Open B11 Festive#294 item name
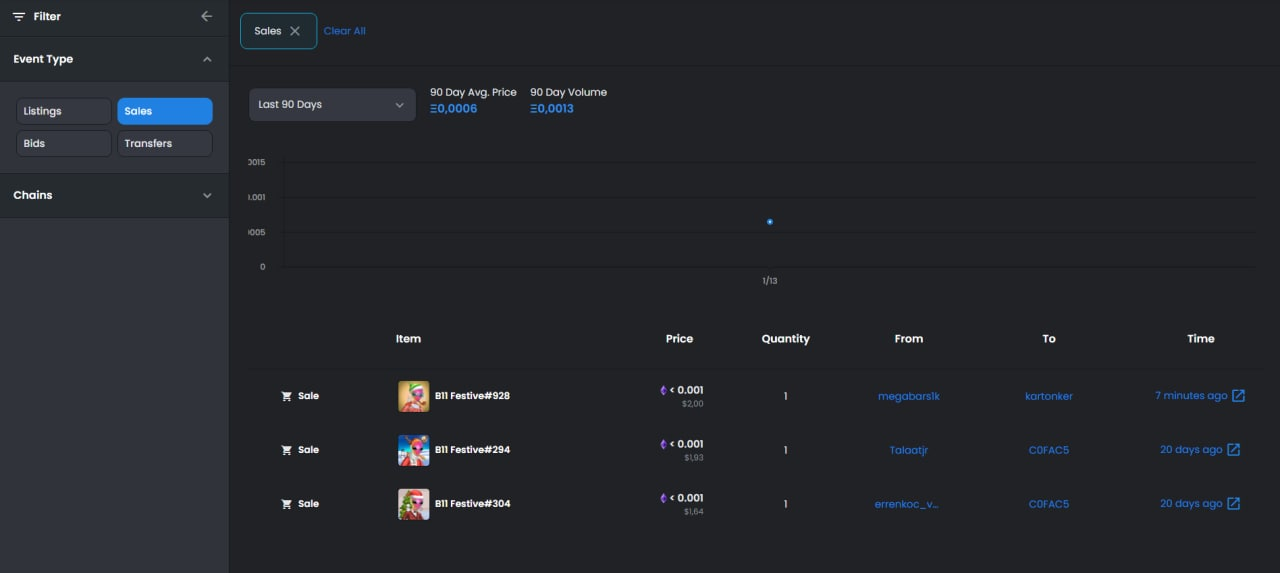 click(x=472, y=450)
